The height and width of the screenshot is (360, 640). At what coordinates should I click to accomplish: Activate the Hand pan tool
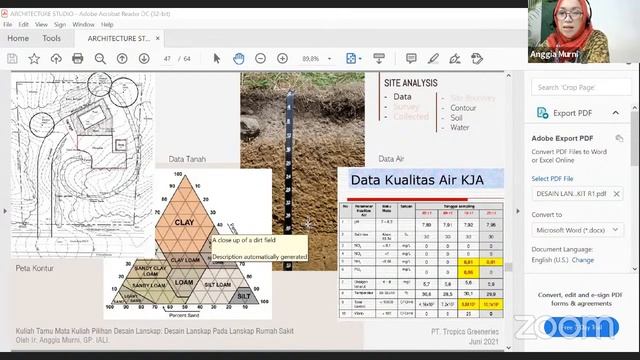click(x=239, y=59)
